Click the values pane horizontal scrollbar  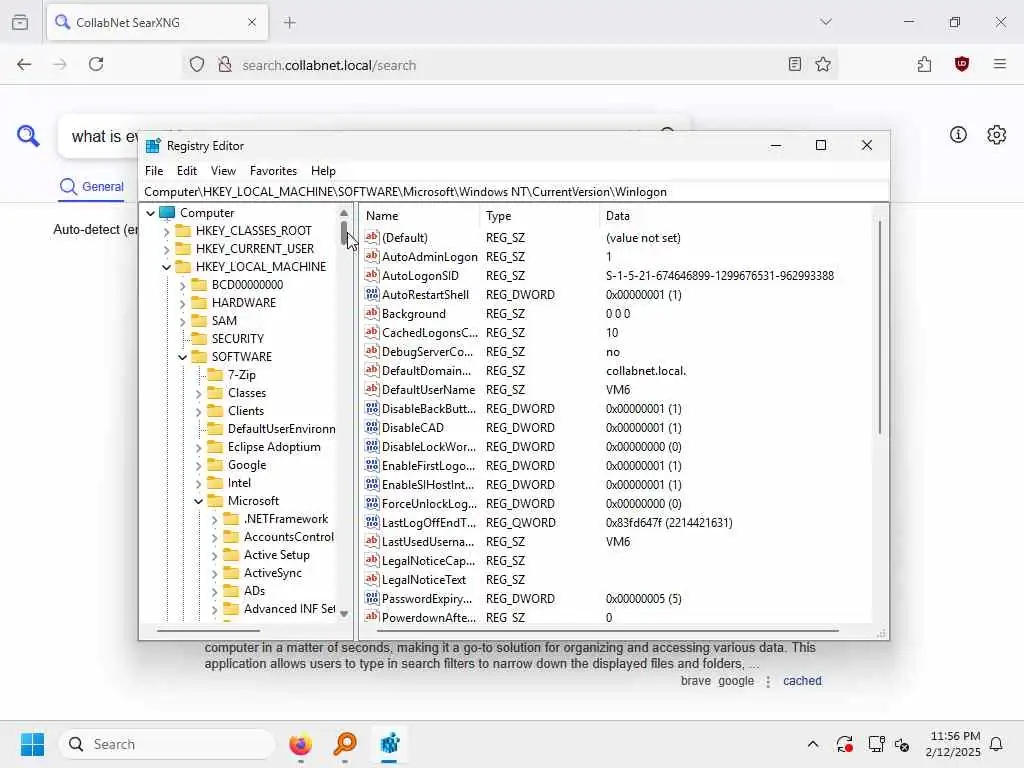(607, 631)
